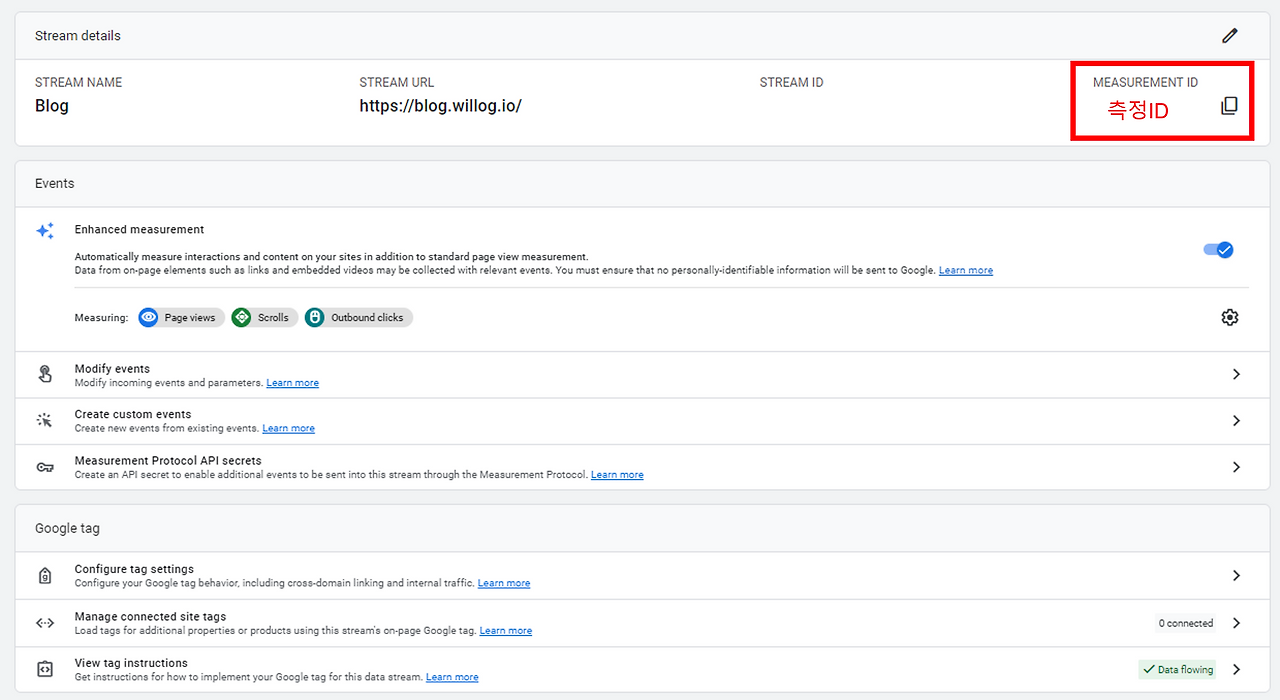The image size is (1280, 700).
Task: Copy the measurement ID with copy icon
Action: tap(1230, 106)
